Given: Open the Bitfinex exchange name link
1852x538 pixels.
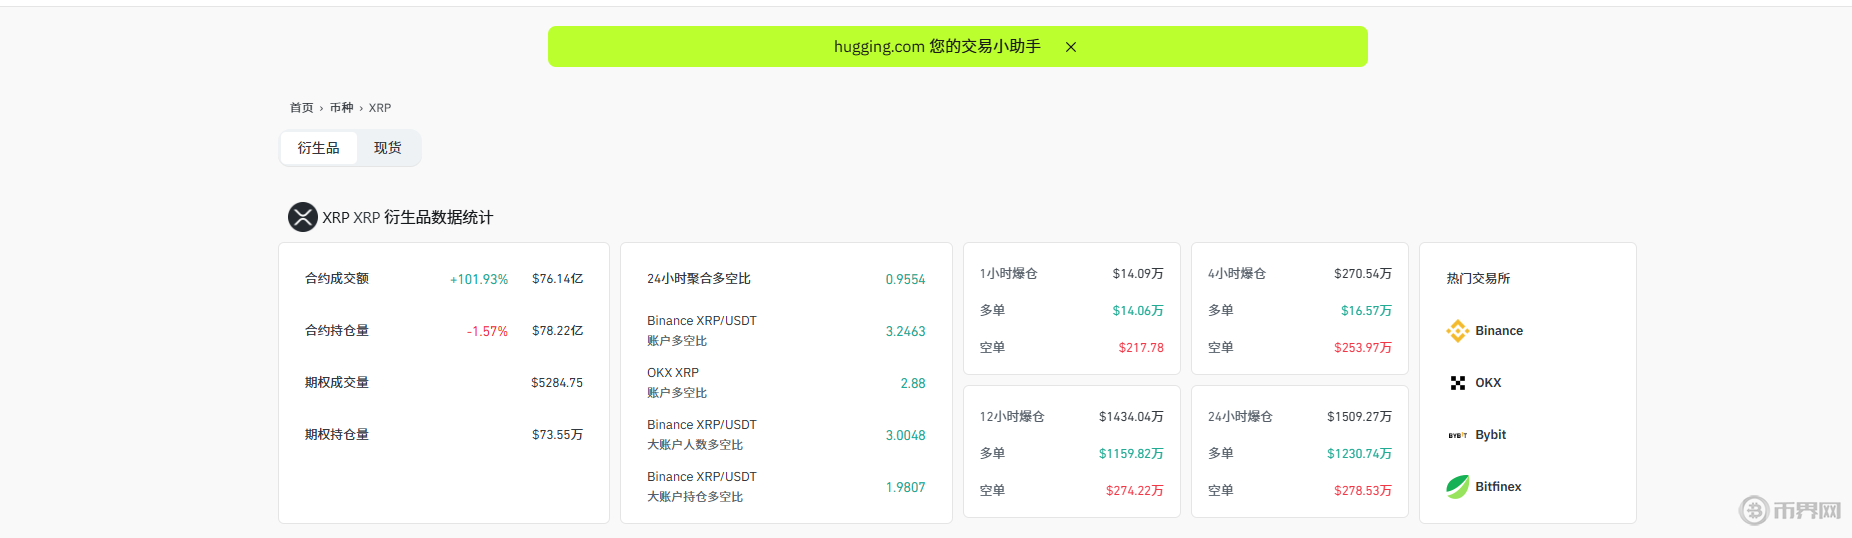Looking at the screenshot, I should point(1497,487).
